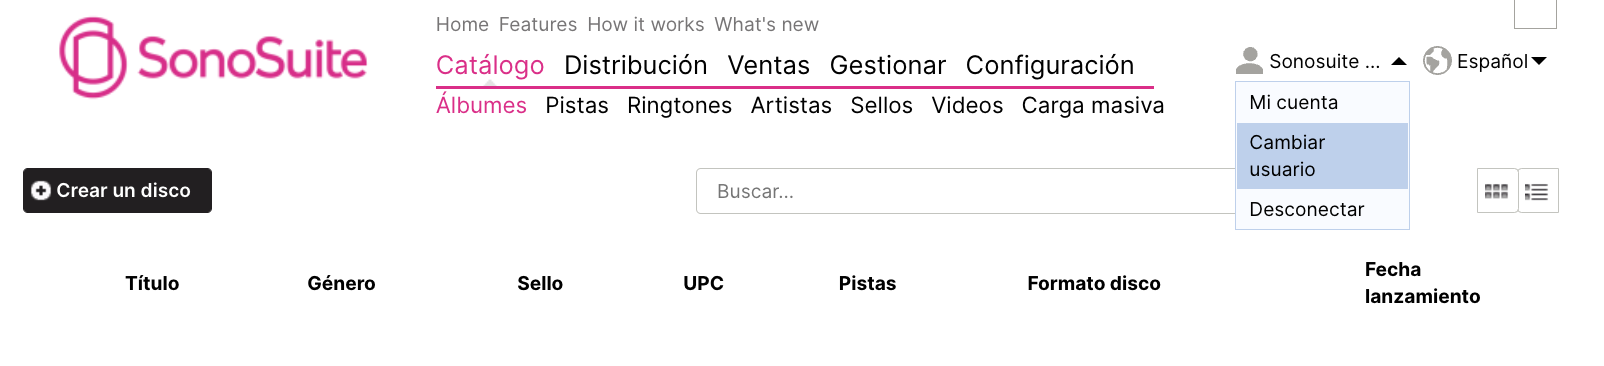Click the SonoSuite logo

(213, 58)
